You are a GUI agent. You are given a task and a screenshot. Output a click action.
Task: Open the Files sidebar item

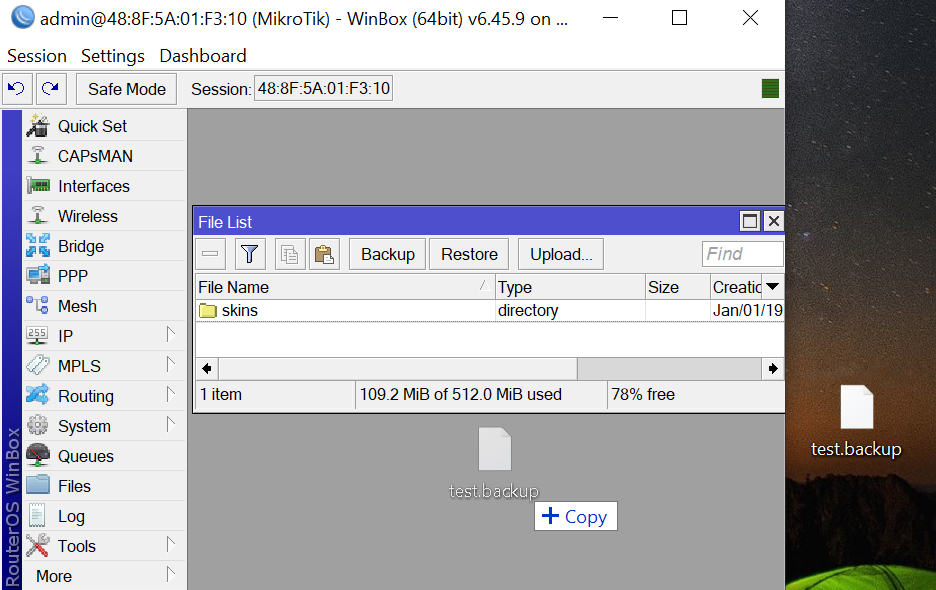[104, 485]
